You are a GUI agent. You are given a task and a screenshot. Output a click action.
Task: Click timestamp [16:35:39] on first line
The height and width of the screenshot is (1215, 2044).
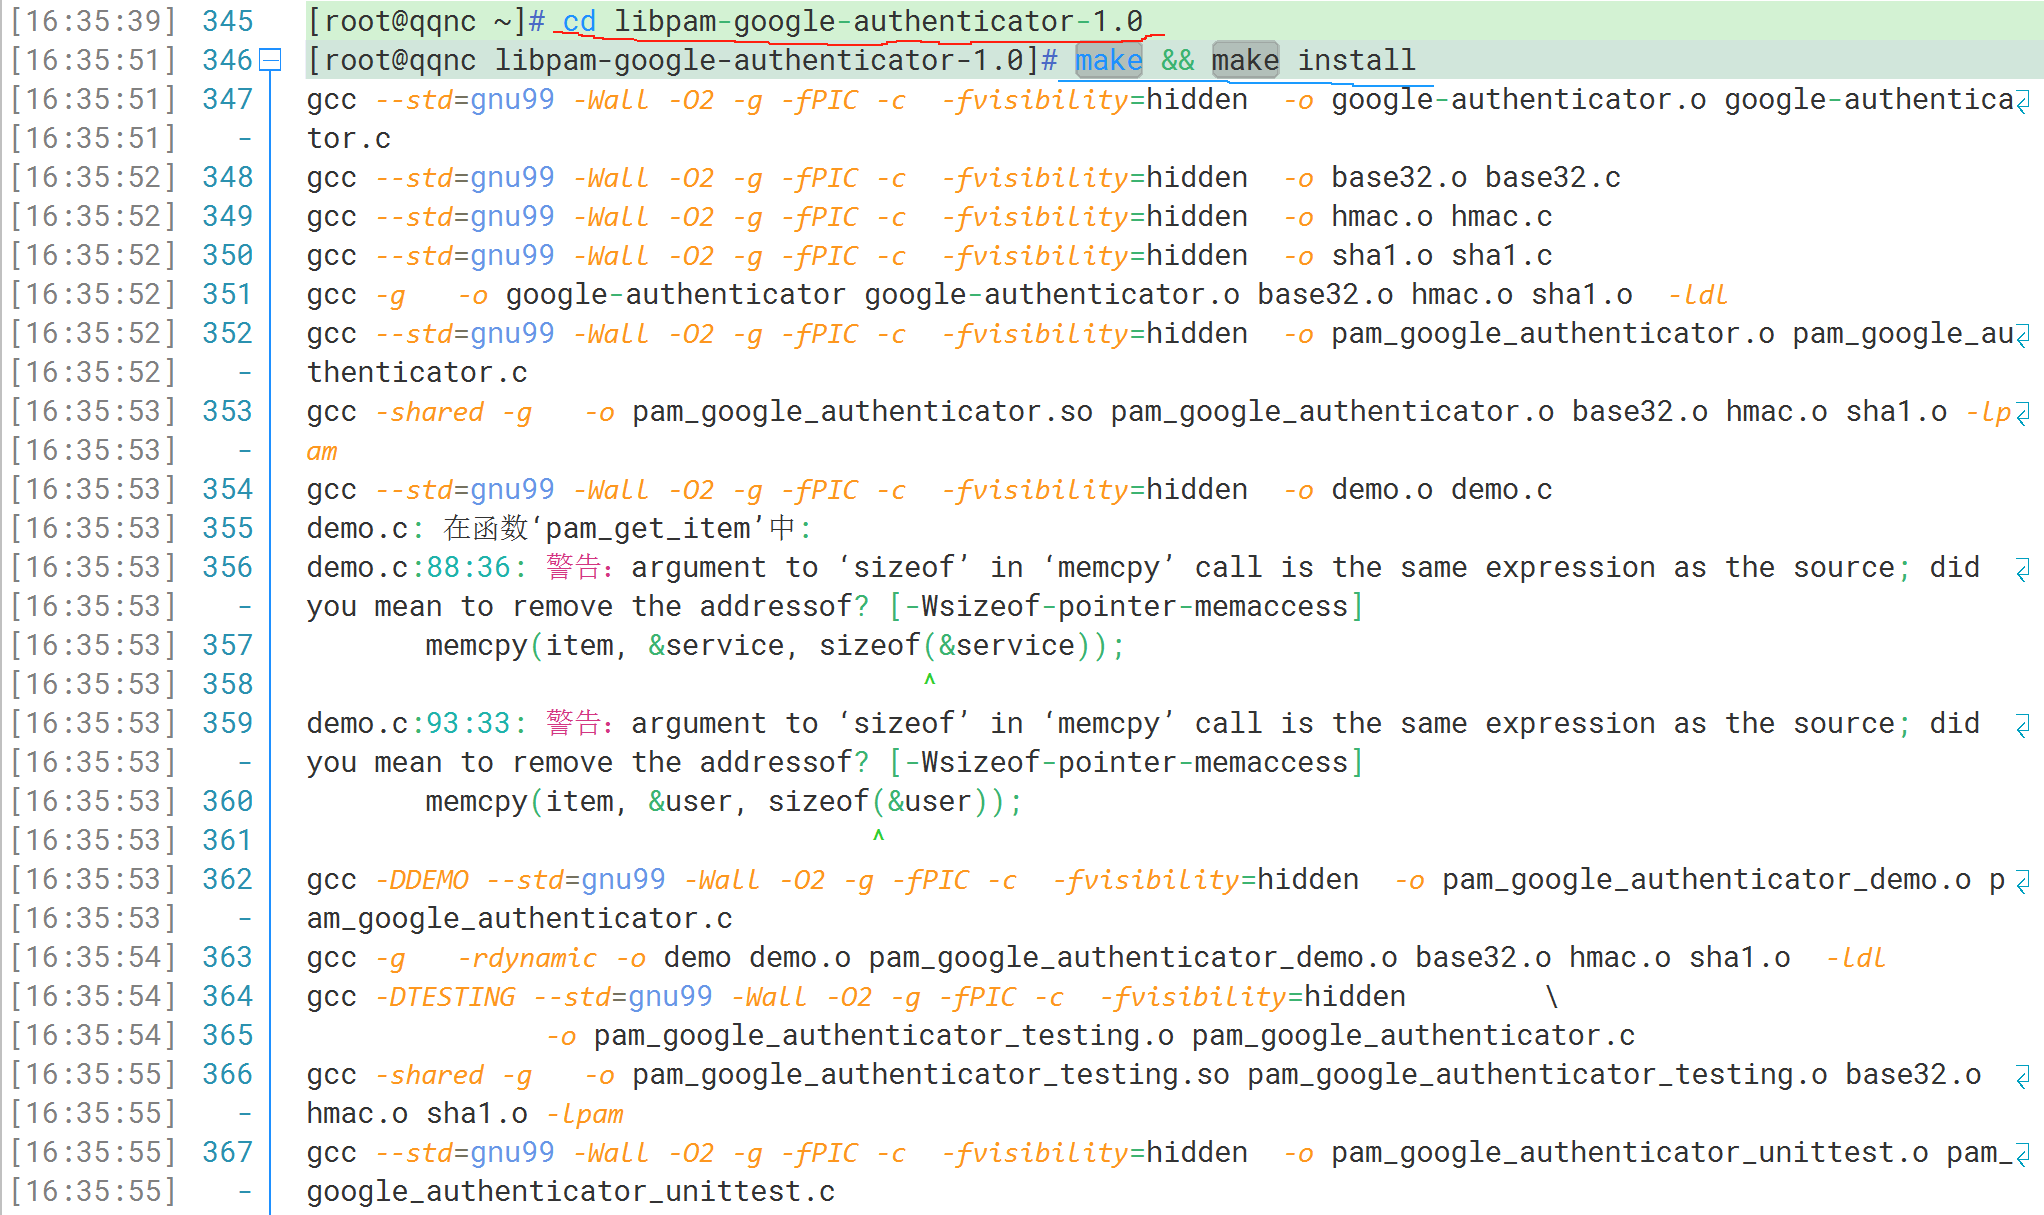[94, 22]
